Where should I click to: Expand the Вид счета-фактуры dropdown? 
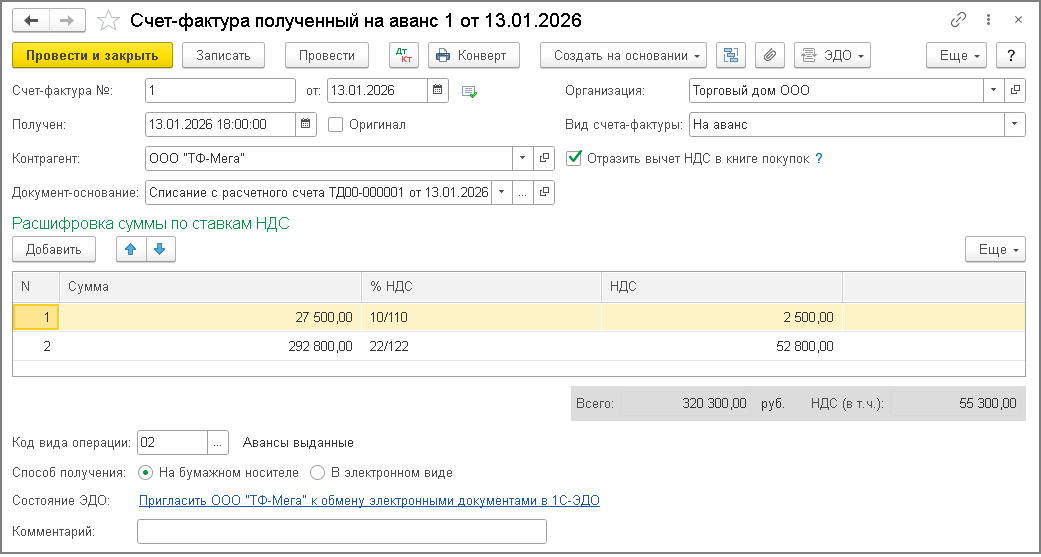[1015, 125]
